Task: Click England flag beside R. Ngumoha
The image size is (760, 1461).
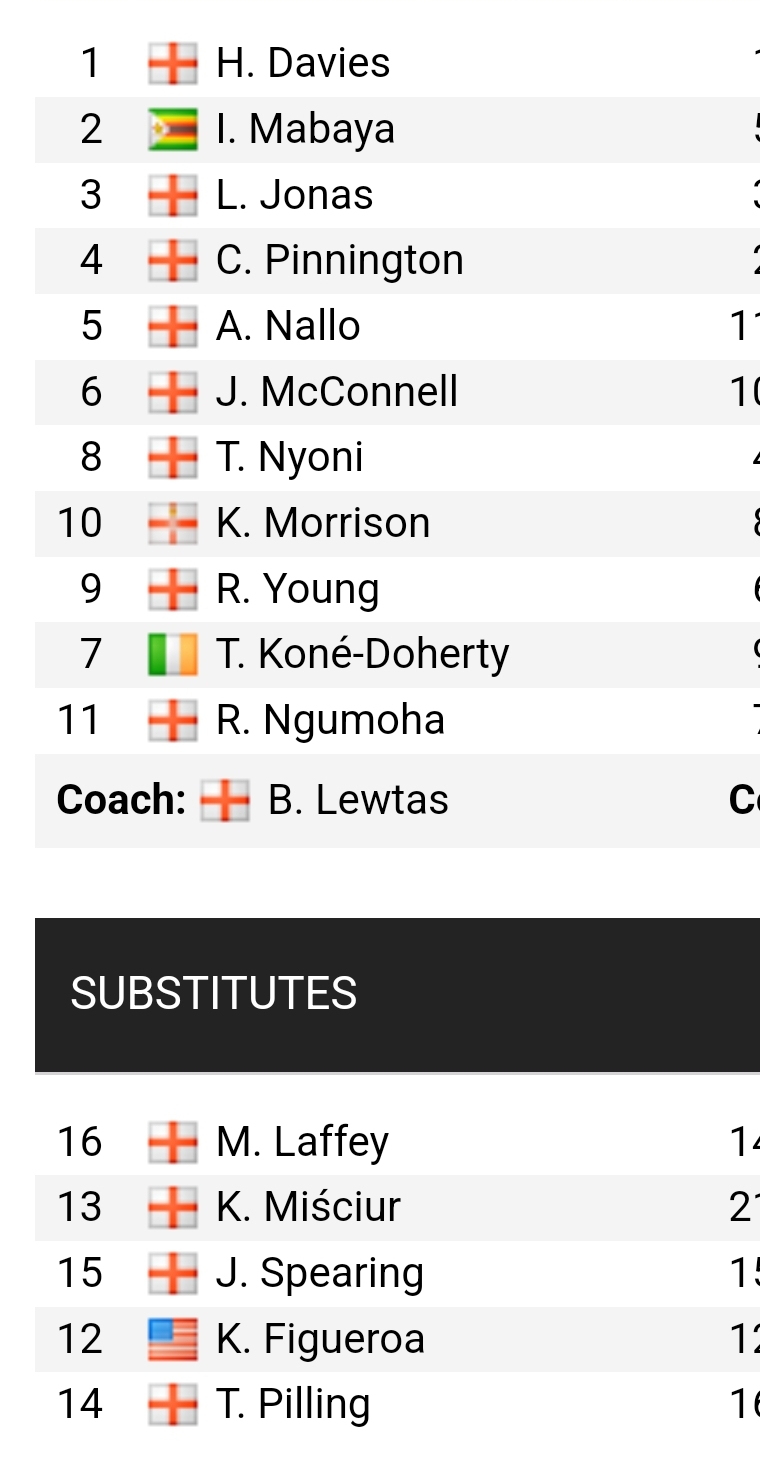Action: [x=172, y=721]
